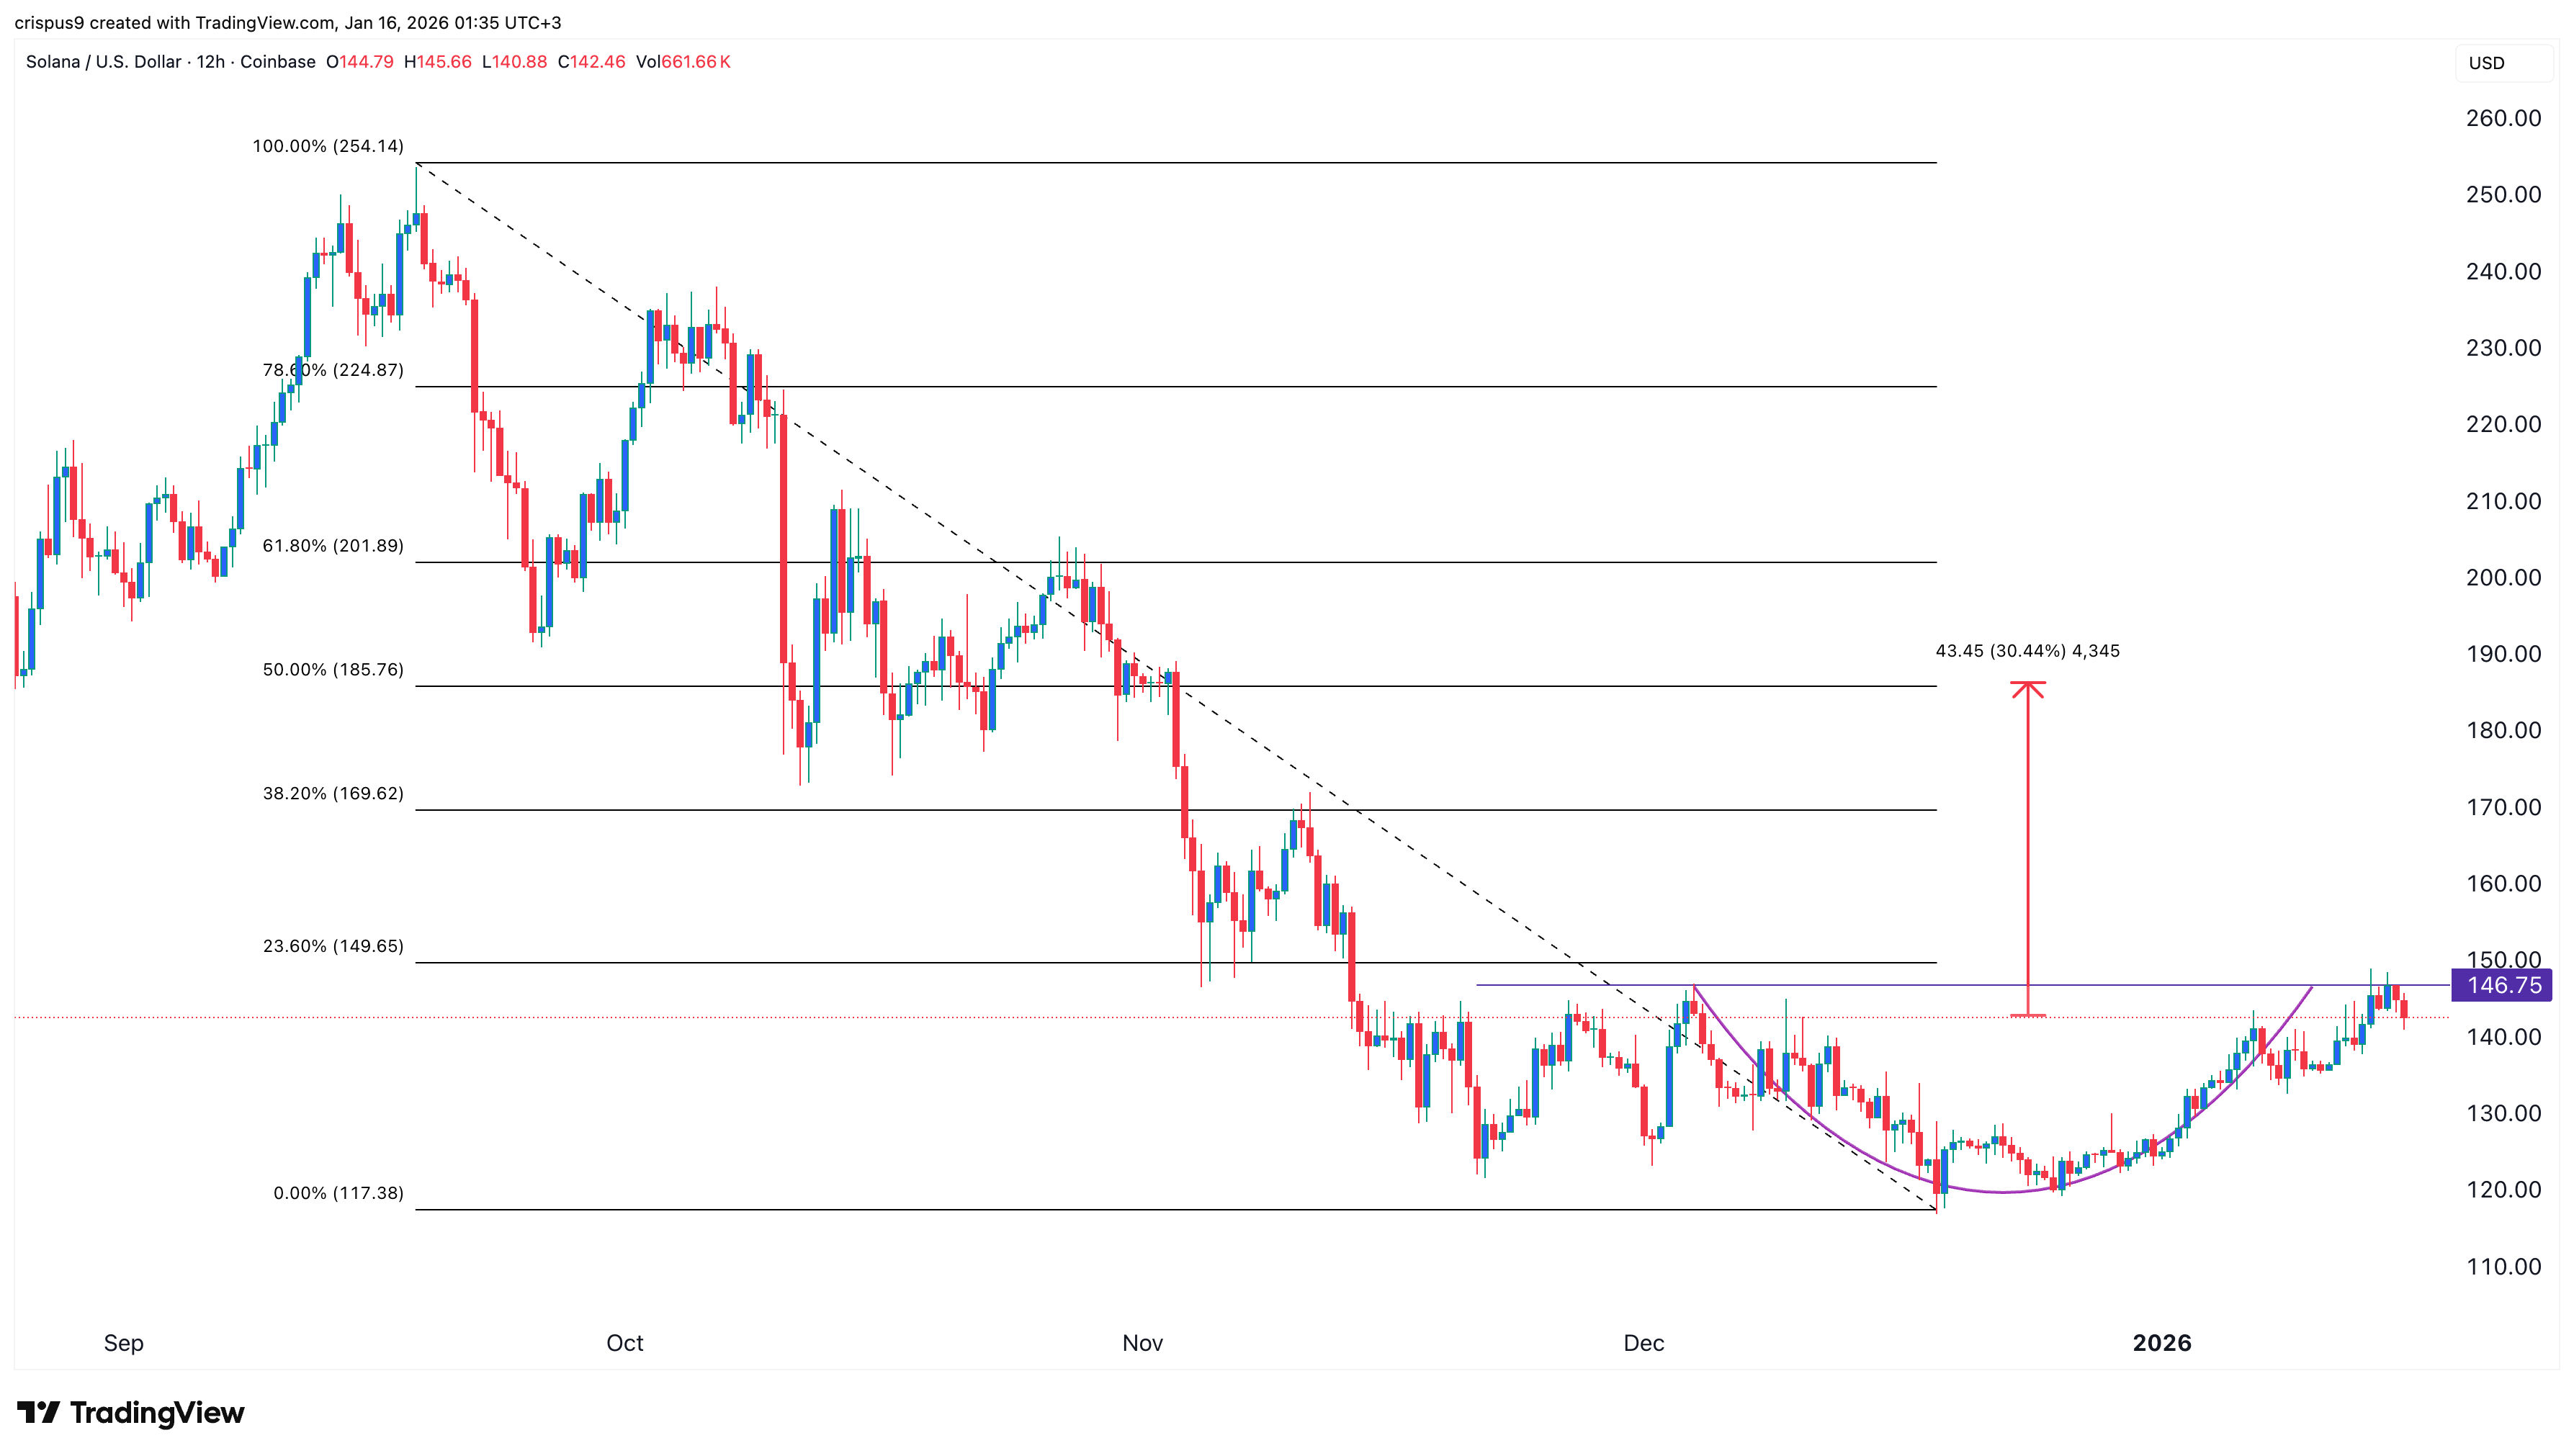Click the 23.60% (149.65) retracement label
Screen dimensions: 2574x1456
pos(333,946)
